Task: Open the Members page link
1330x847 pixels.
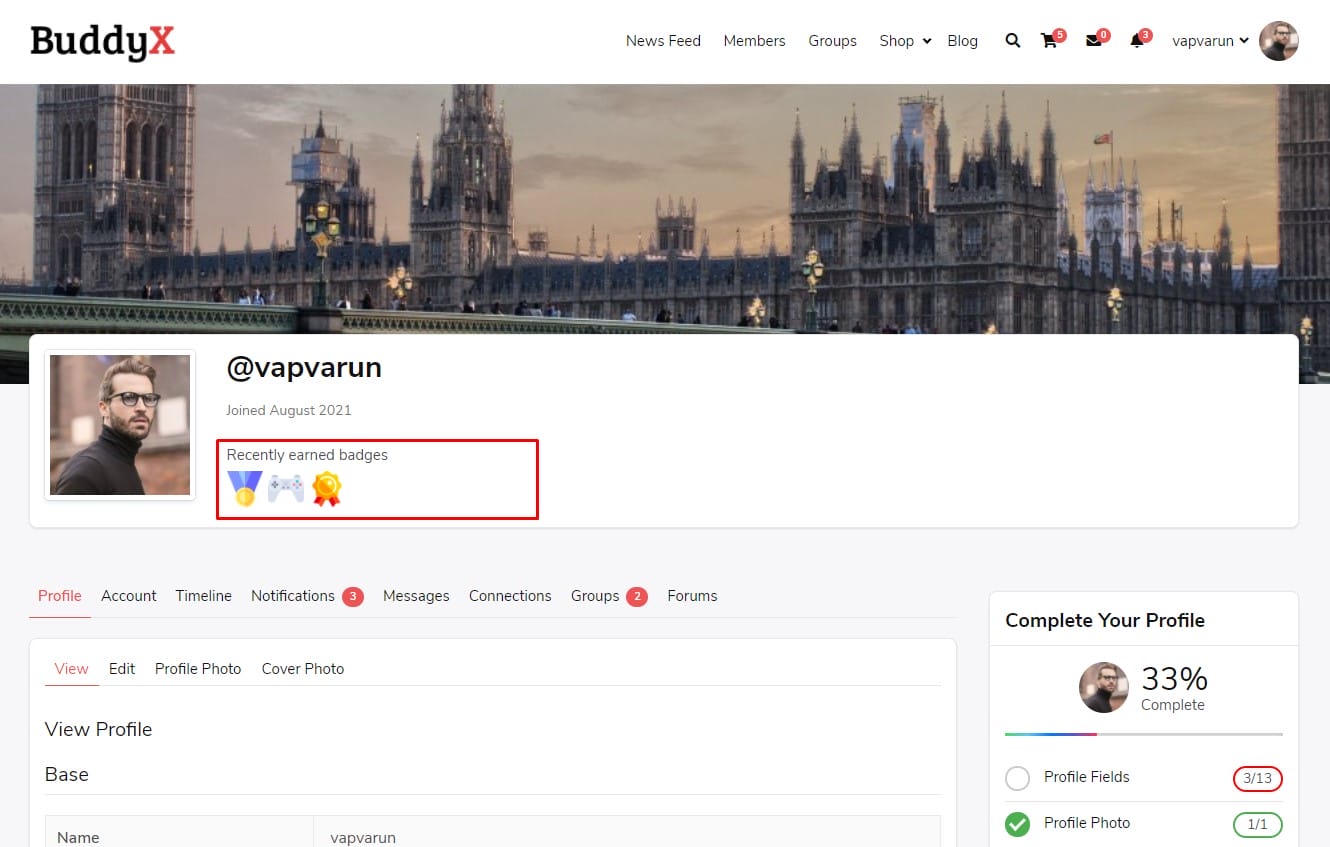Action: [x=754, y=41]
